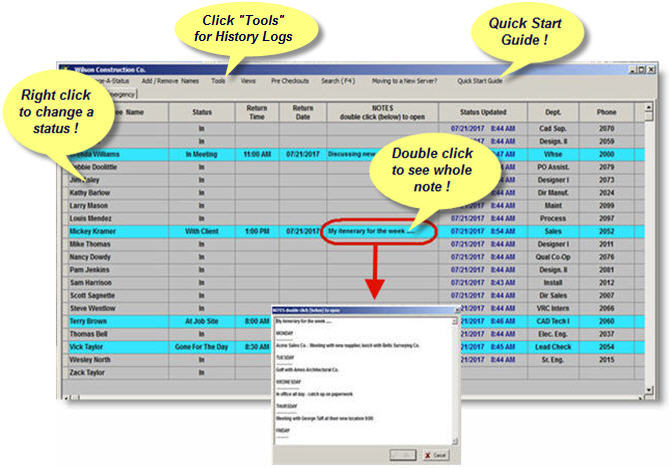Click the Cancel button in notes dialog
This screenshot has height=469, width=671.
[435, 454]
